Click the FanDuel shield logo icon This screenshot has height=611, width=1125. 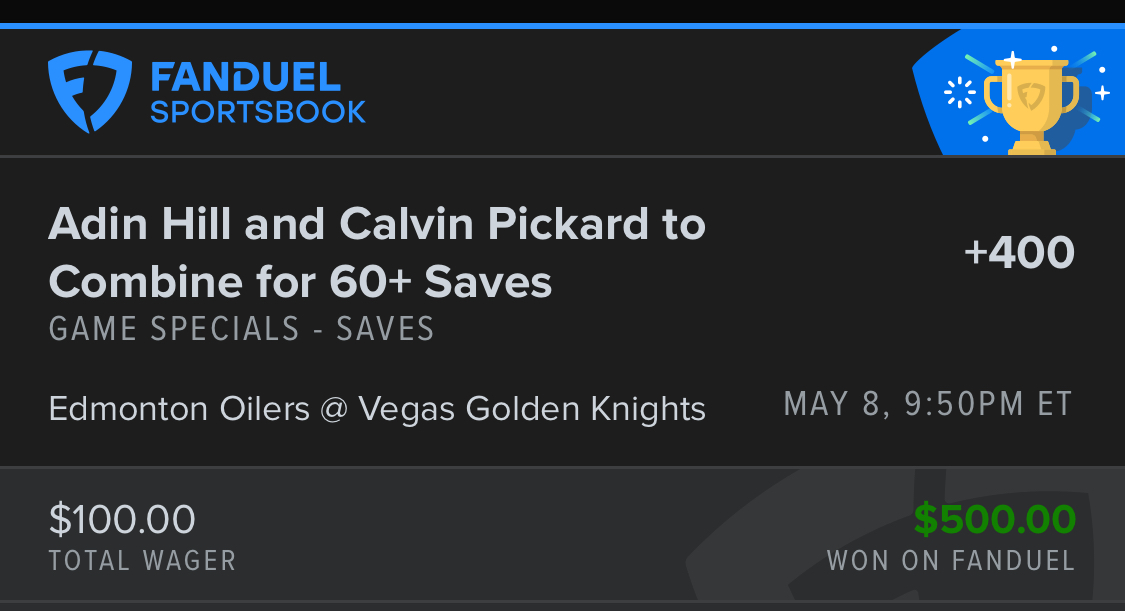pos(90,92)
